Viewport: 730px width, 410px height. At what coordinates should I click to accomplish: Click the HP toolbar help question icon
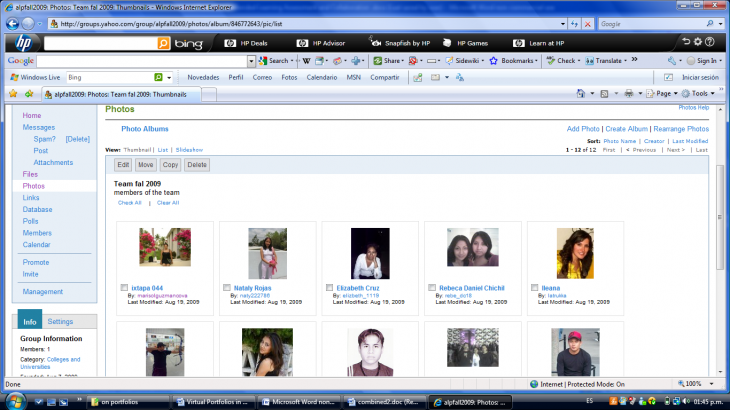point(710,42)
